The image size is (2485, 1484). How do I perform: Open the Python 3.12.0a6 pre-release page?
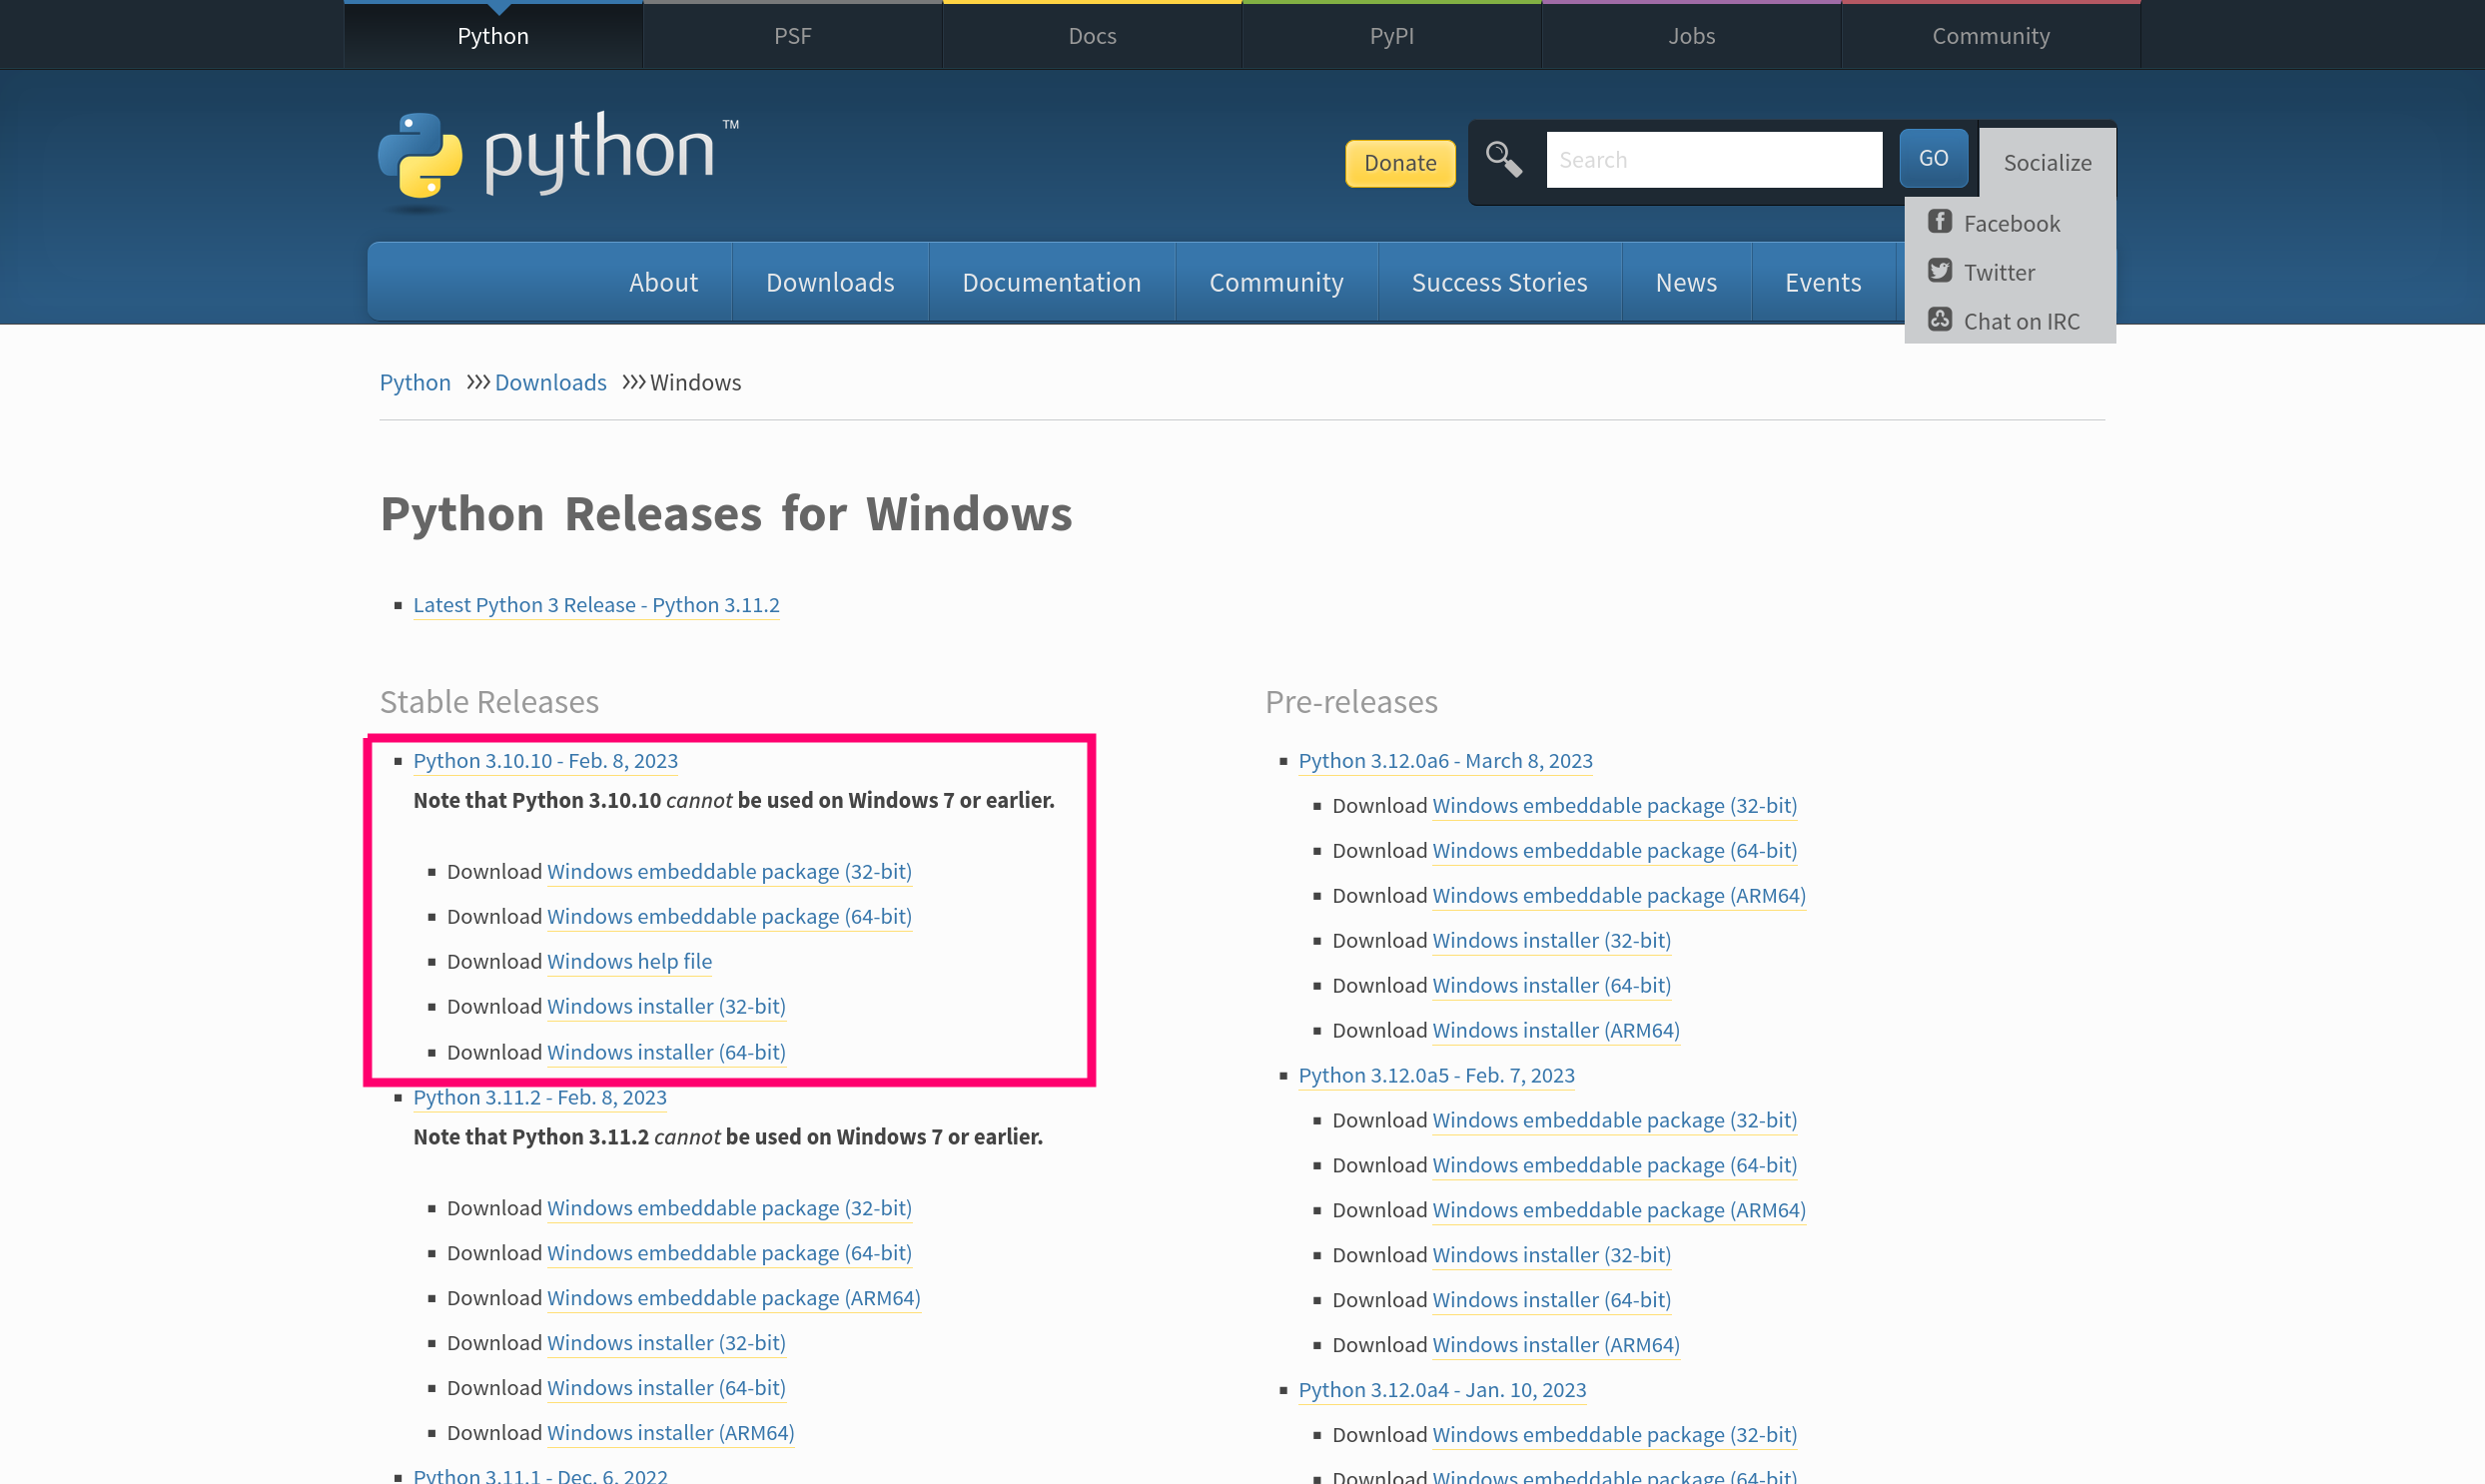click(x=1445, y=761)
